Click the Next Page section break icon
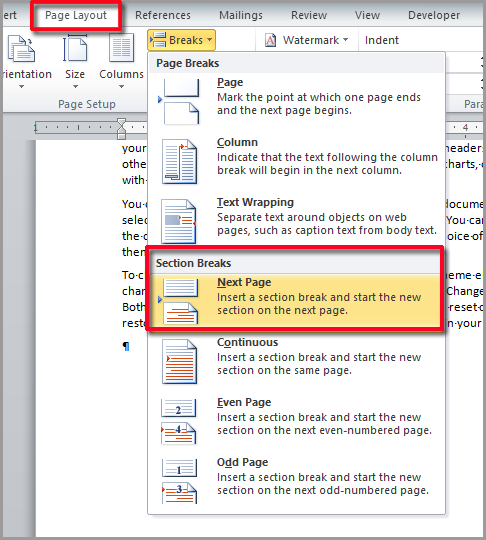Screen dimensions: 486x540 pos(179,301)
